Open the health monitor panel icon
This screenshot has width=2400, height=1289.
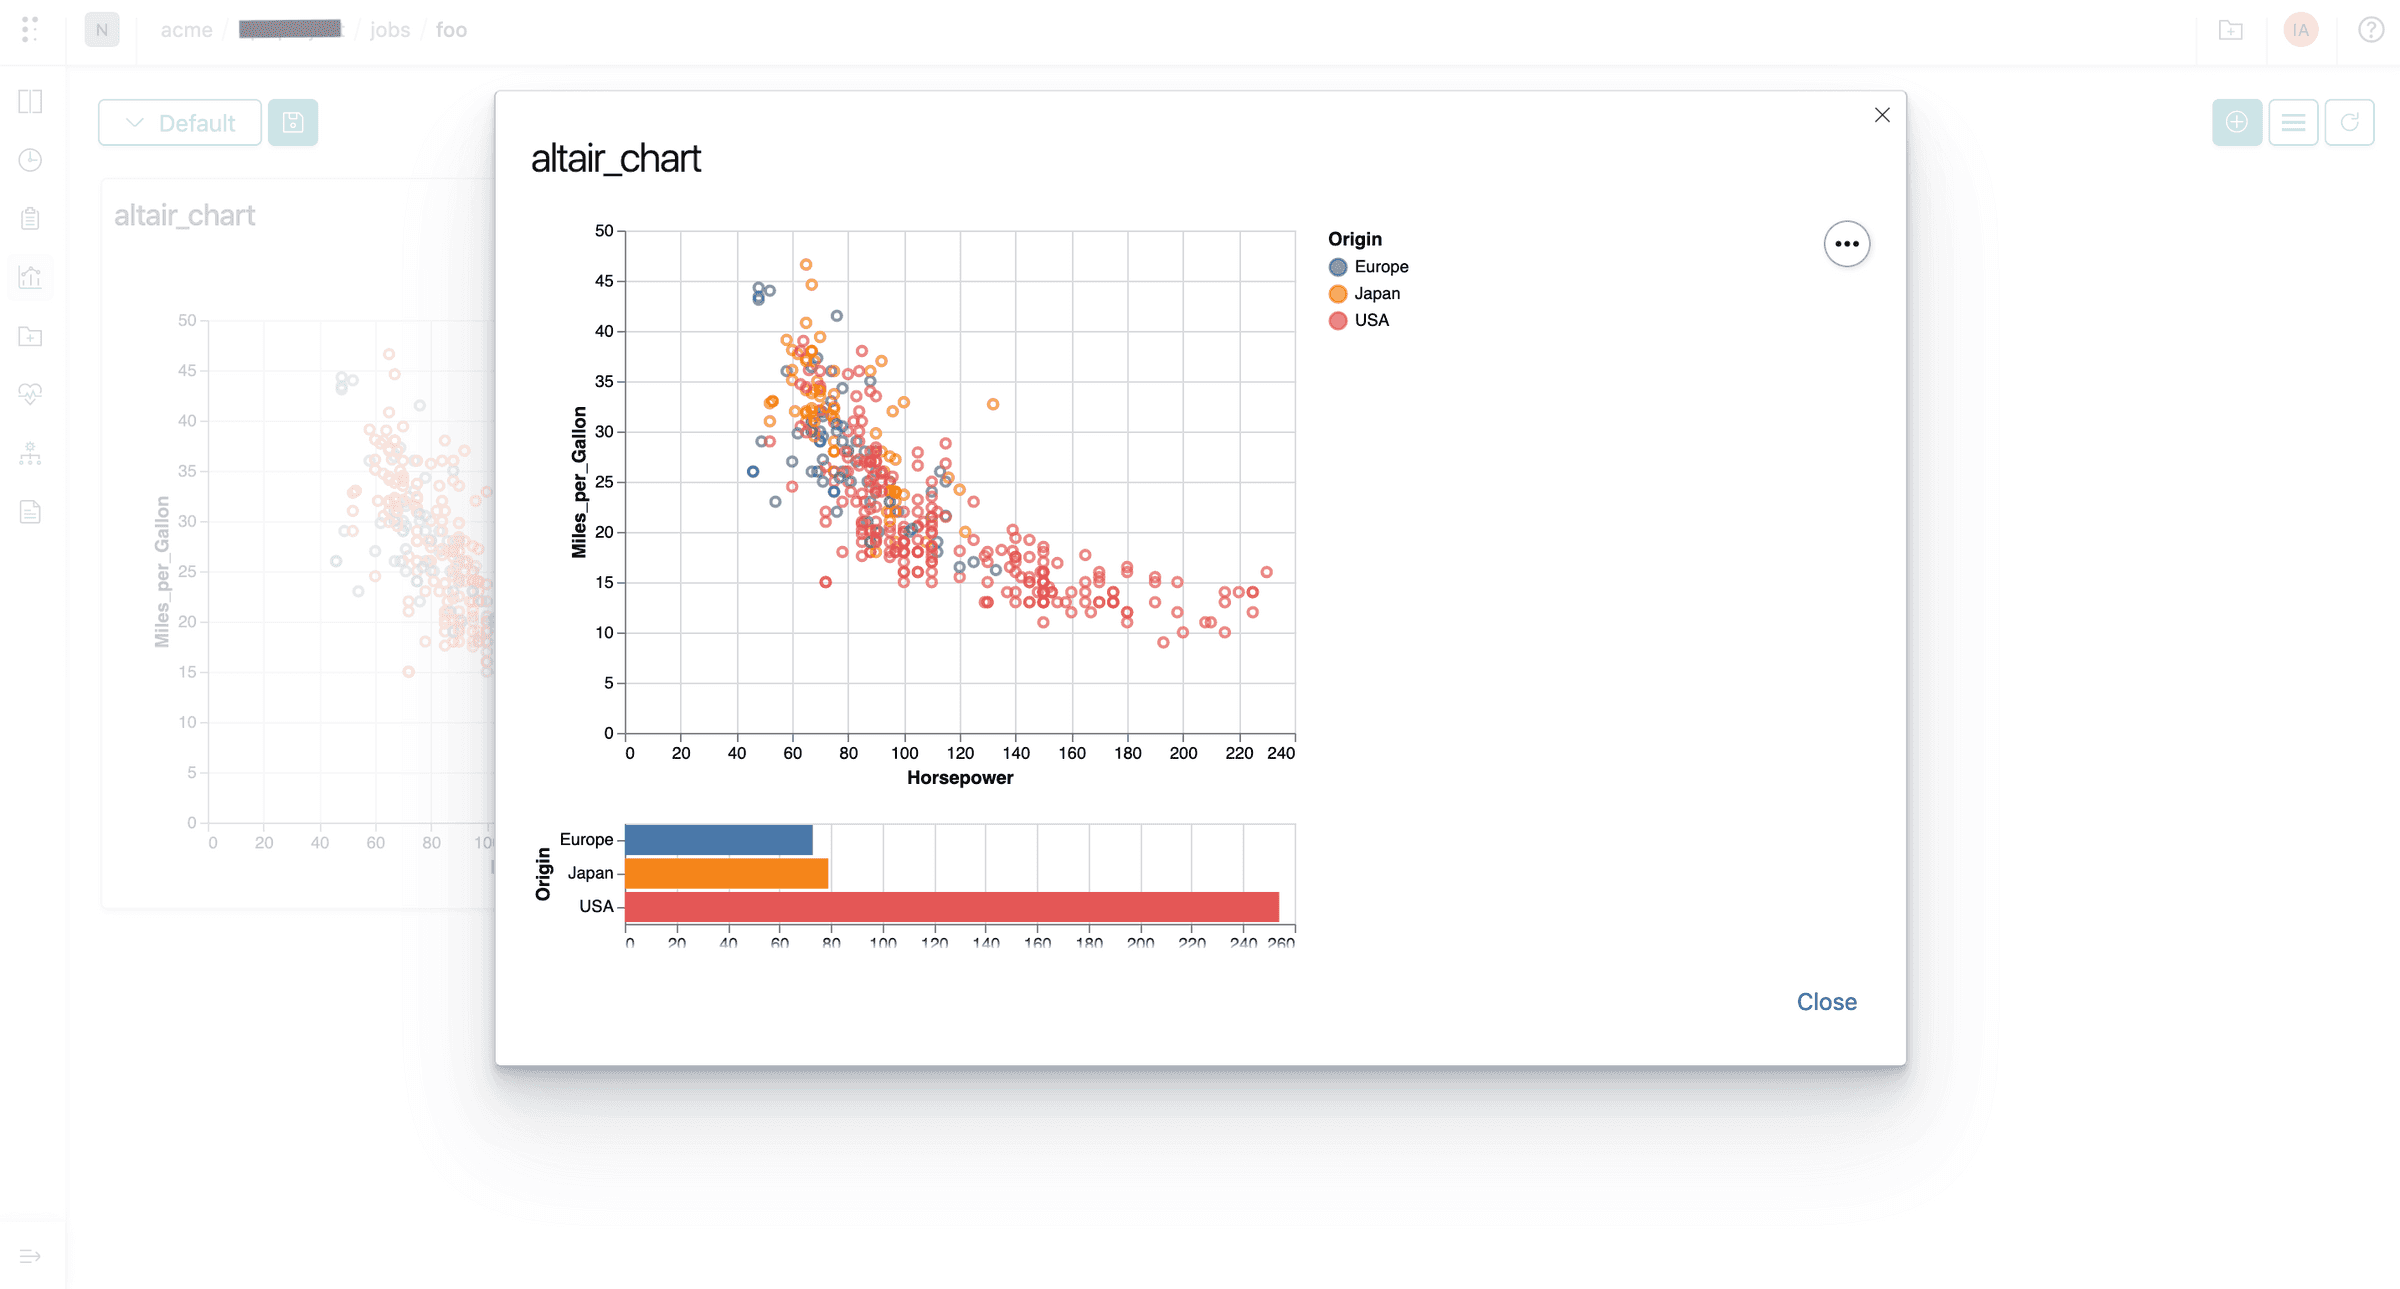point(30,393)
